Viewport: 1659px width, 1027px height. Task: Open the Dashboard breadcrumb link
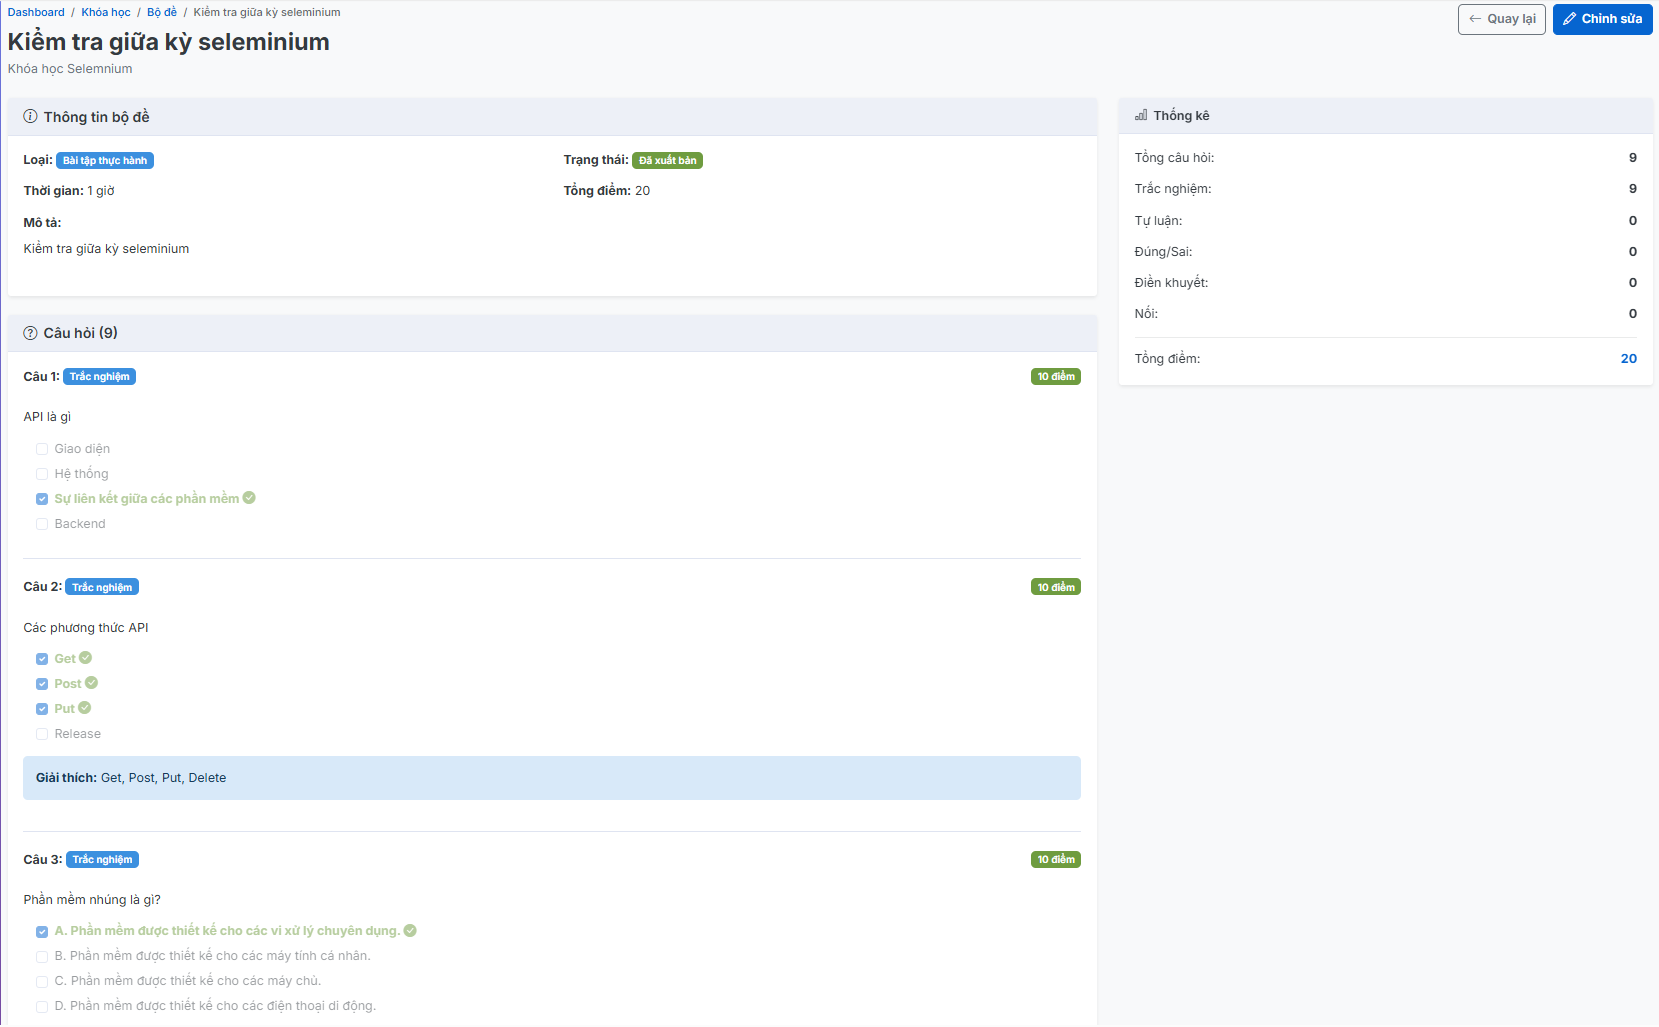pos(36,12)
